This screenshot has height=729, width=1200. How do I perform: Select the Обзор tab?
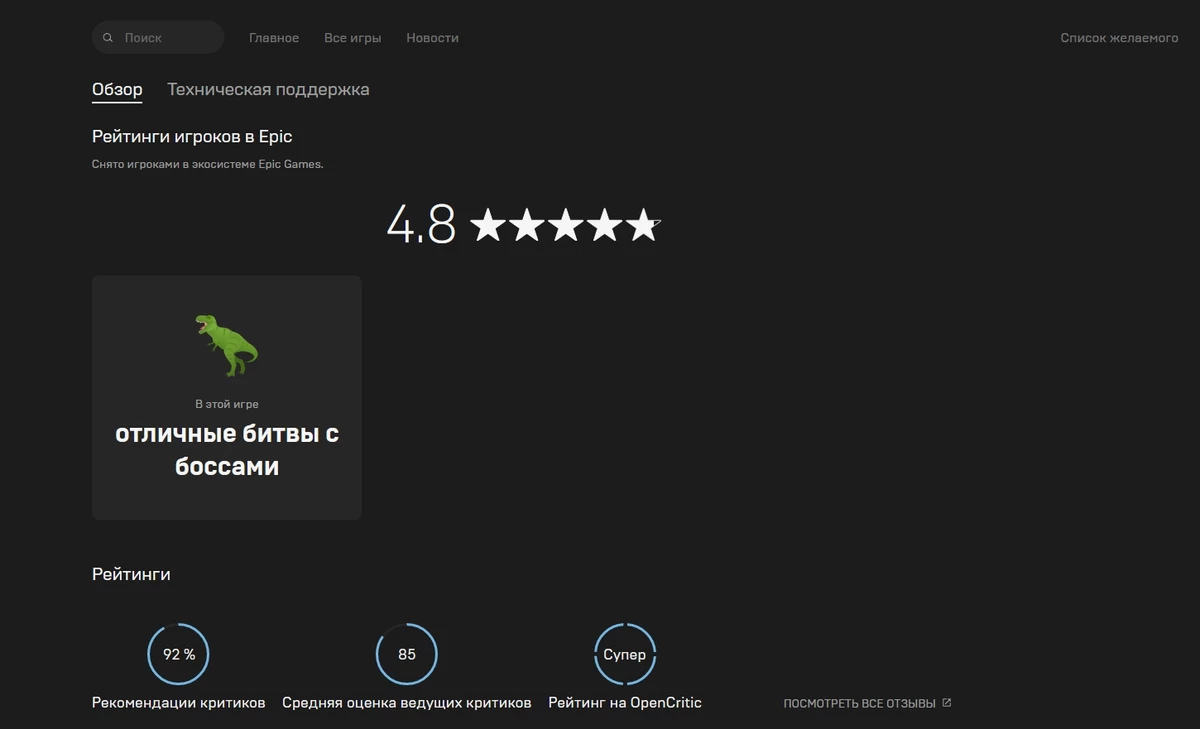click(x=117, y=90)
